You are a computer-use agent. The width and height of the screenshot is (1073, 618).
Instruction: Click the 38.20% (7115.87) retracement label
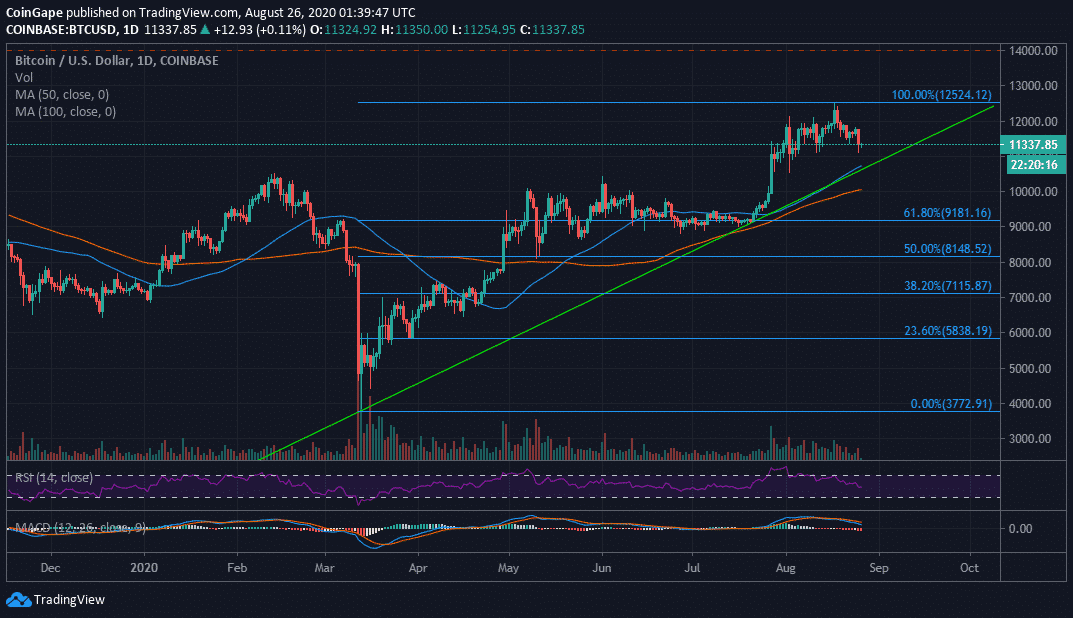click(x=945, y=285)
